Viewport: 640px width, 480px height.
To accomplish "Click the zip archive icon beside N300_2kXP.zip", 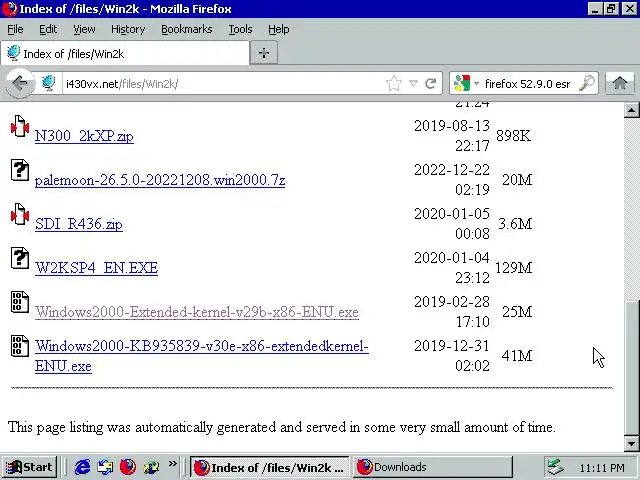I will 20,126.
